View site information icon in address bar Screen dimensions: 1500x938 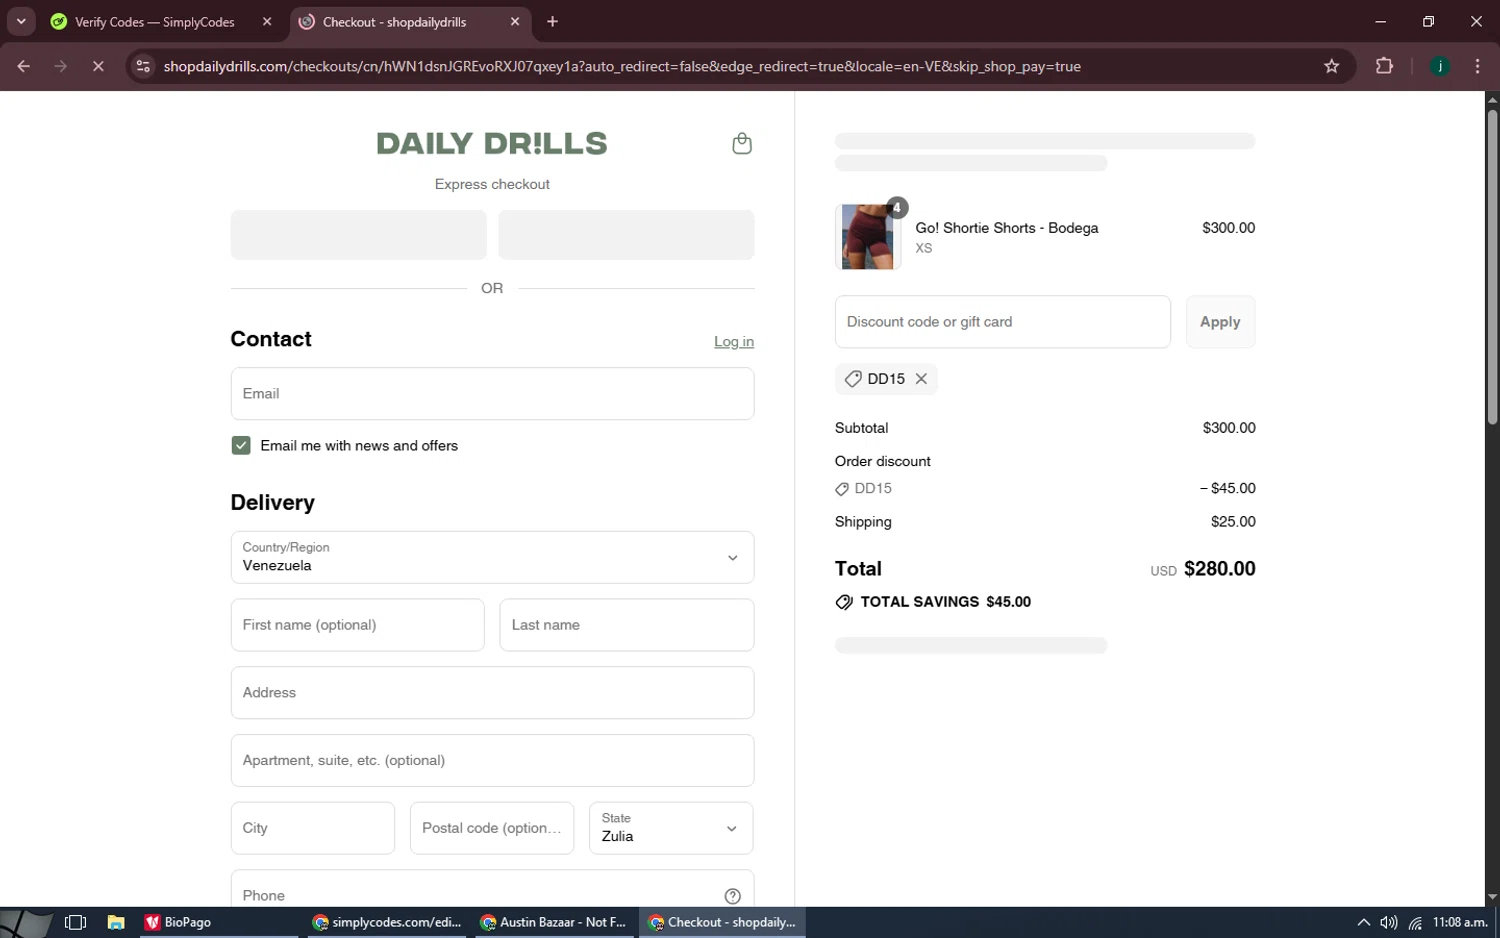coord(143,66)
